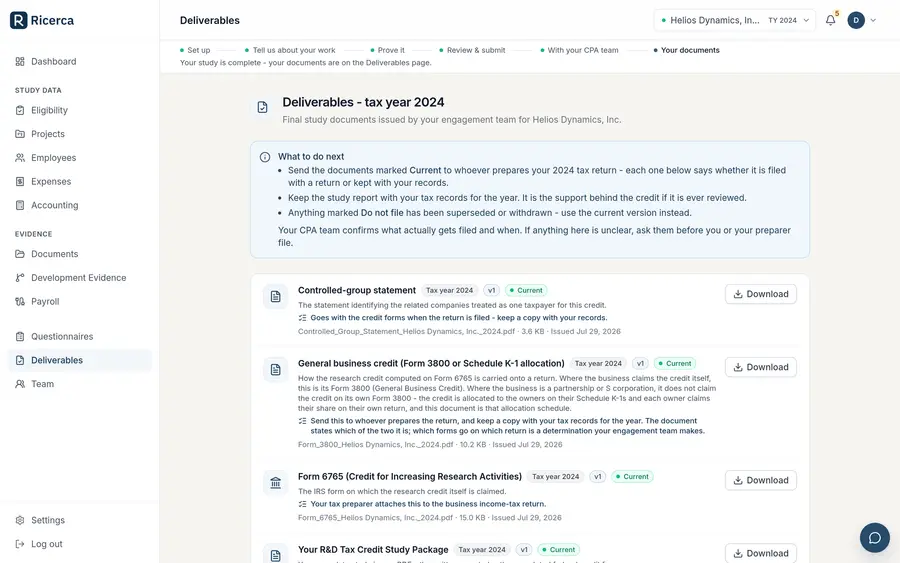The width and height of the screenshot is (900, 563).
Task: Download the Controlled-group statement
Action: click(x=761, y=294)
